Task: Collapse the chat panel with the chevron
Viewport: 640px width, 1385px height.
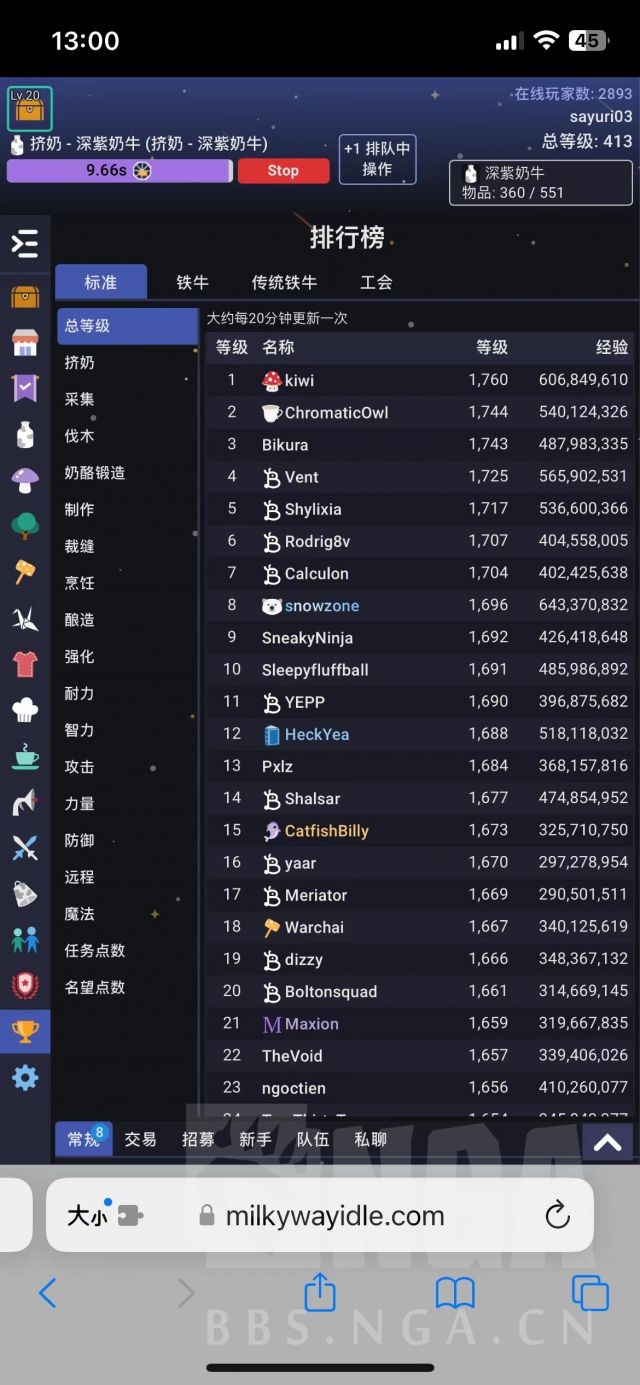Action: (607, 1140)
